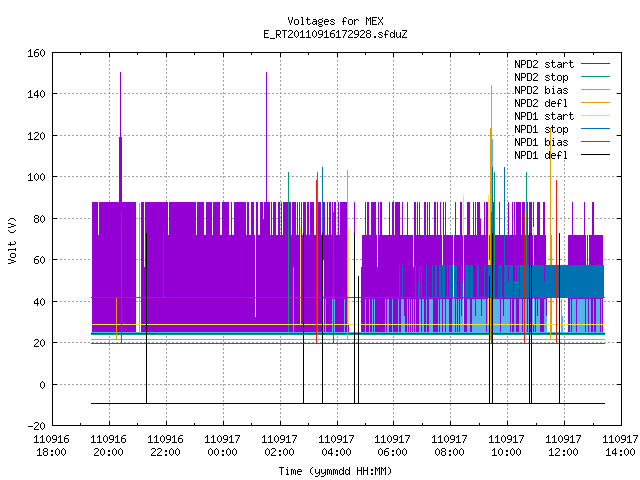Click the NPD2 start legend label
Screen dimensions: 640x480
tap(544, 64)
